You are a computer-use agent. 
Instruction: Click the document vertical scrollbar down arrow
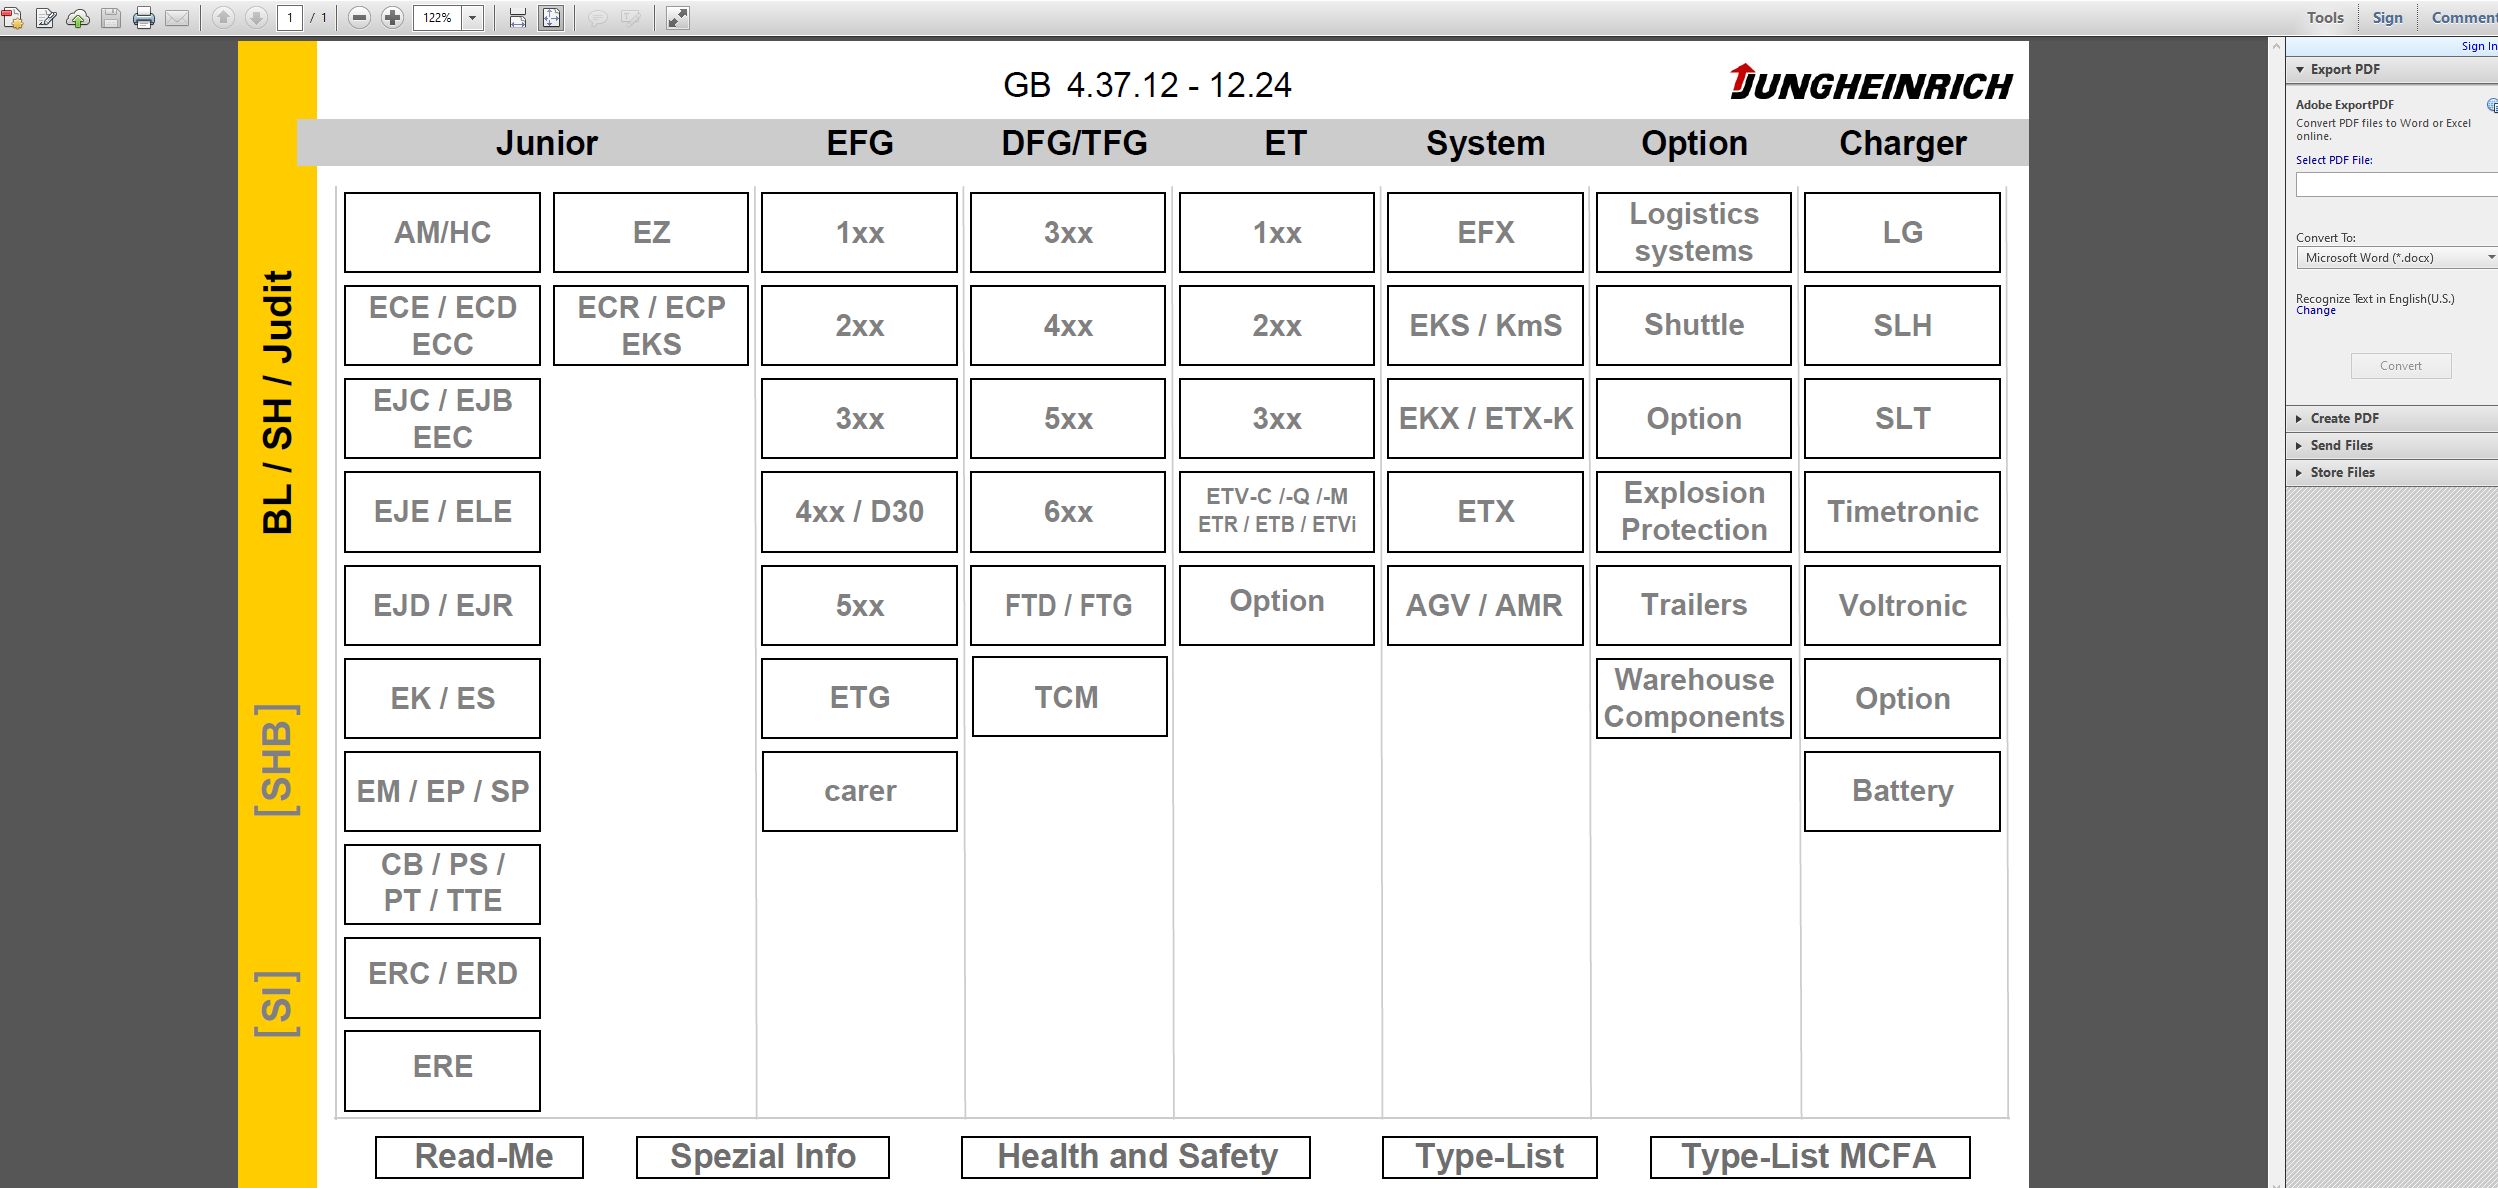point(2277,1182)
